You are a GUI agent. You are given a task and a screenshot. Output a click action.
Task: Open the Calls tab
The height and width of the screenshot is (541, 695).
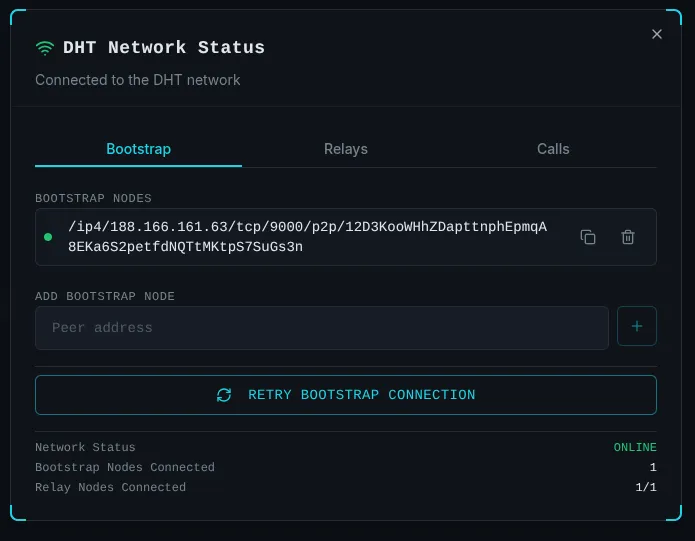(553, 149)
